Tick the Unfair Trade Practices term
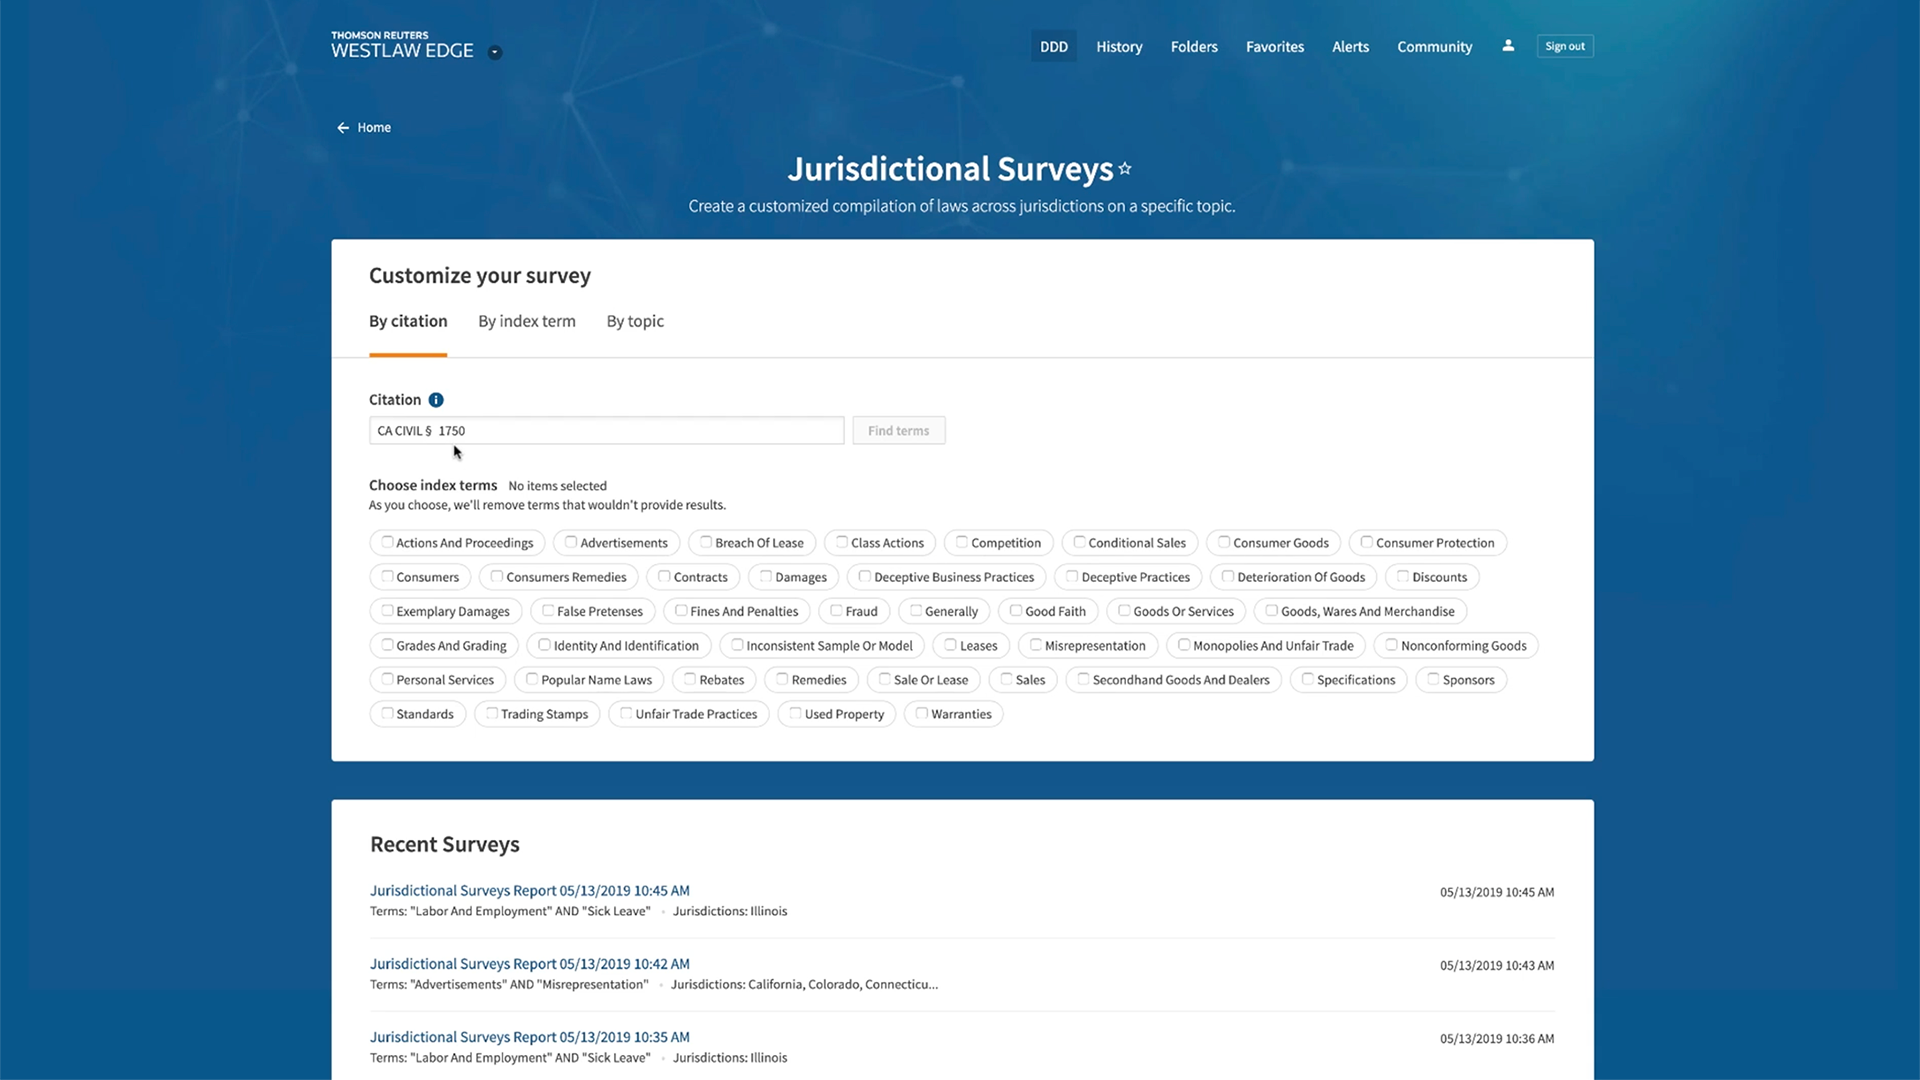Viewport: 1920px width, 1080px height. coord(626,714)
